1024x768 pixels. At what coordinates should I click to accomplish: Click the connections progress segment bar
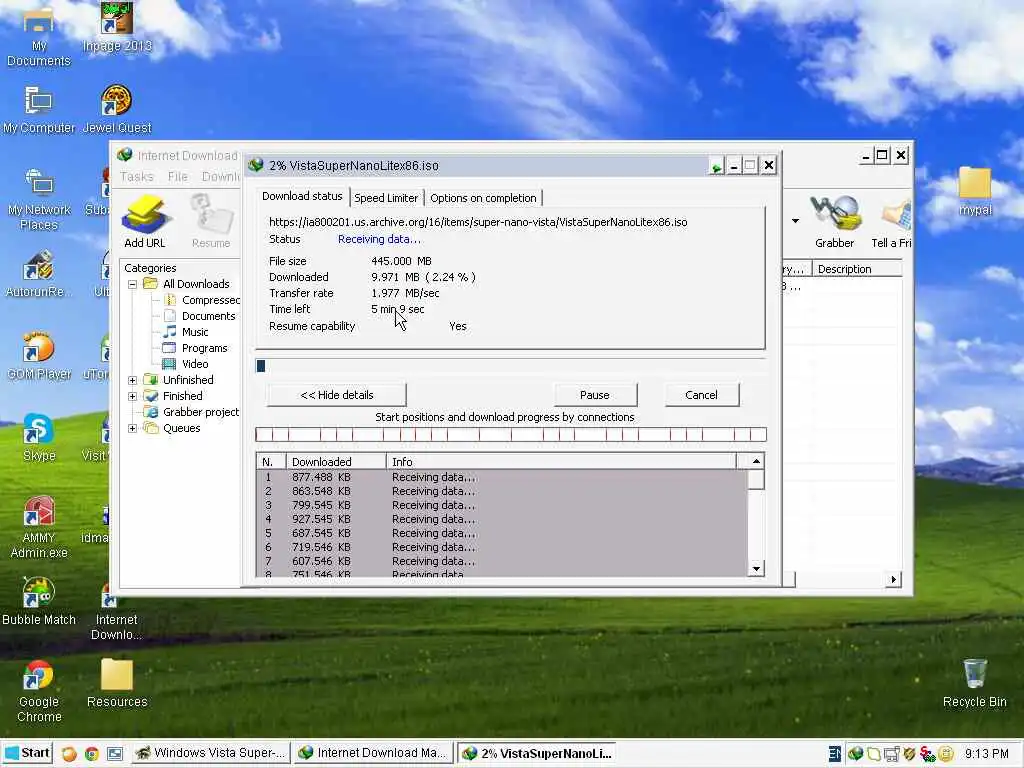(511, 434)
